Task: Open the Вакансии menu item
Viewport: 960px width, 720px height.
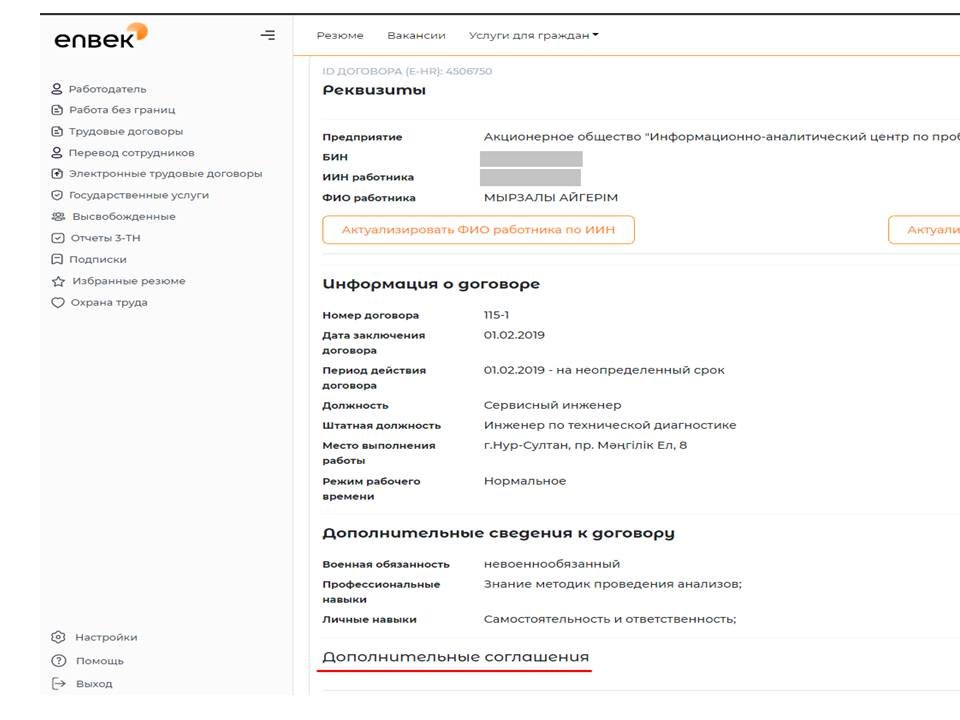Action: click(x=416, y=36)
